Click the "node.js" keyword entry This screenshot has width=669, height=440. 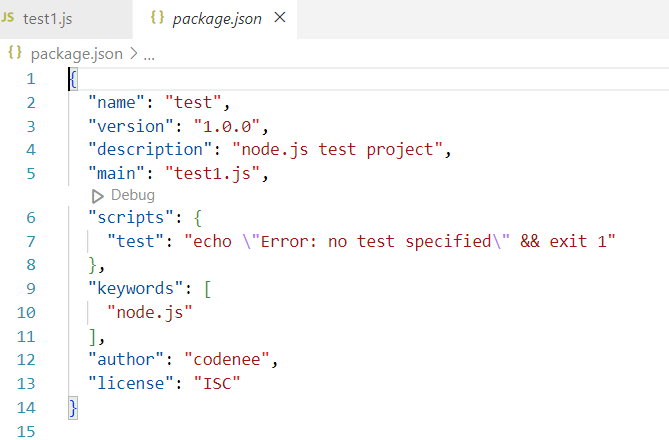[150, 312]
